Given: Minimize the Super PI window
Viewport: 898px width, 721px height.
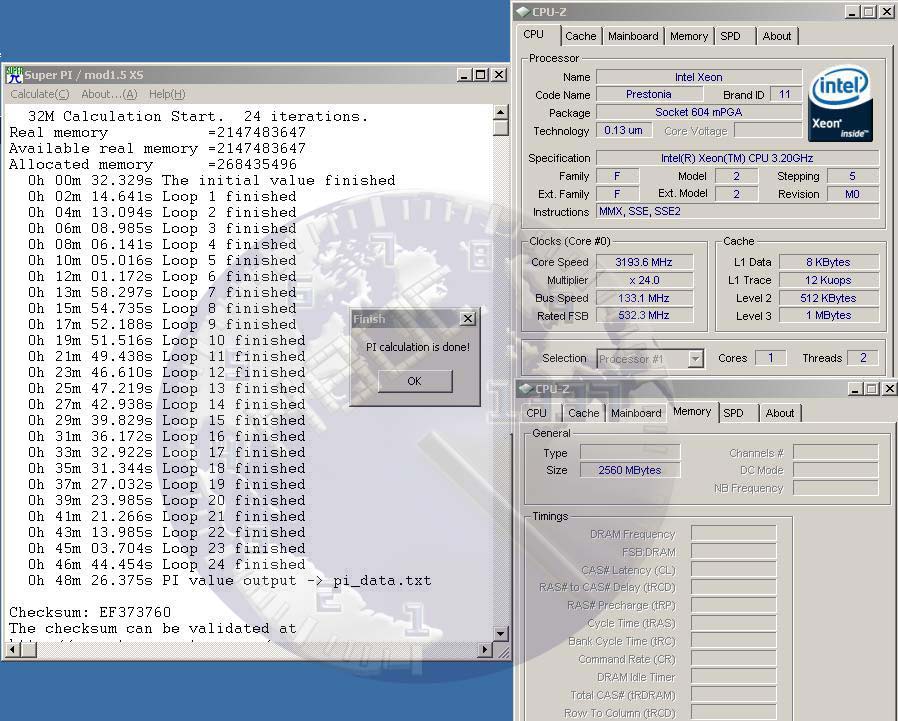Looking at the screenshot, I should point(464,75).
